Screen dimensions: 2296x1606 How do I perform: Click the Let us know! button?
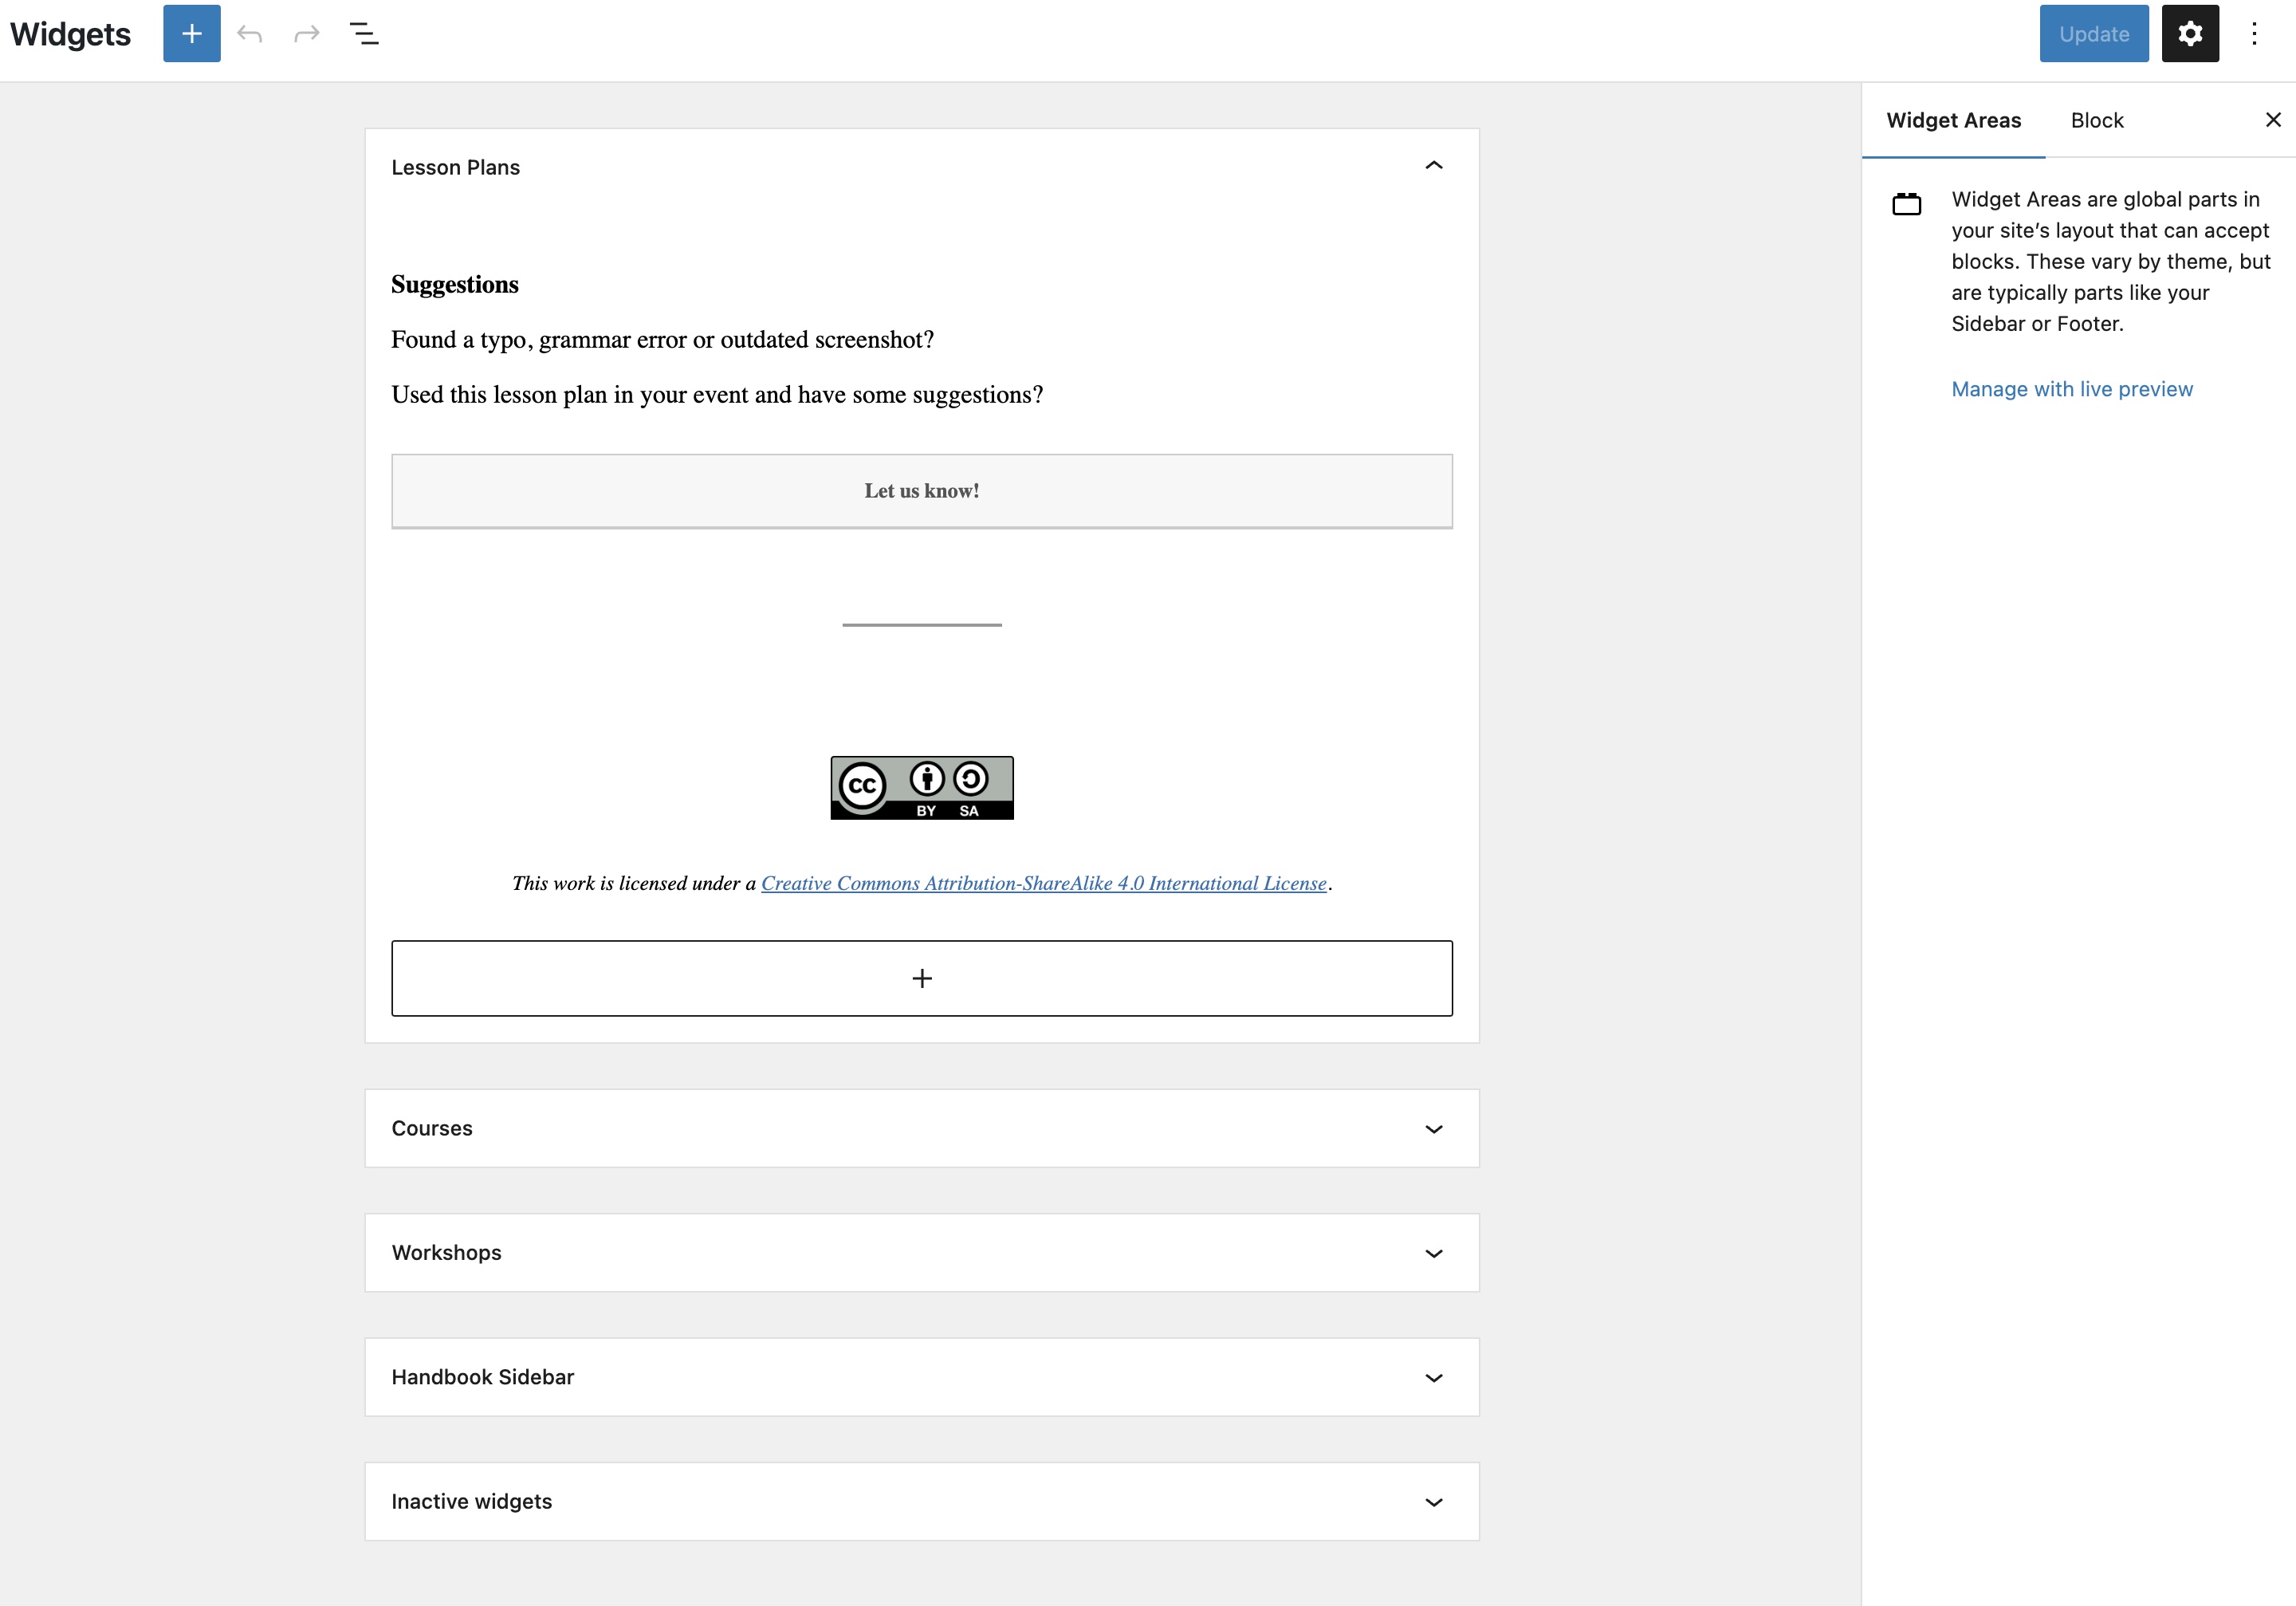pos(921,491)
